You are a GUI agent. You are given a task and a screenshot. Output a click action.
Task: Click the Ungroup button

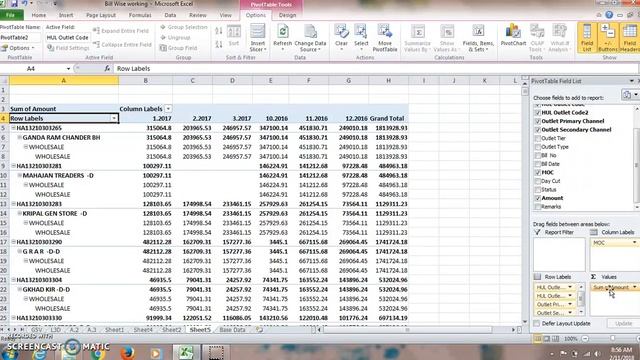coord(176,38)
